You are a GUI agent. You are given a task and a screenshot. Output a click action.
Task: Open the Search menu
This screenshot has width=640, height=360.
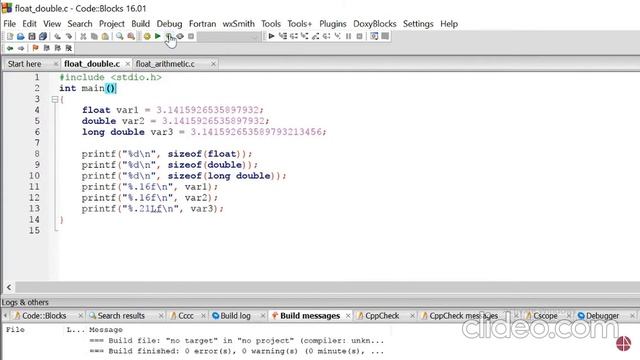[80, 24]
